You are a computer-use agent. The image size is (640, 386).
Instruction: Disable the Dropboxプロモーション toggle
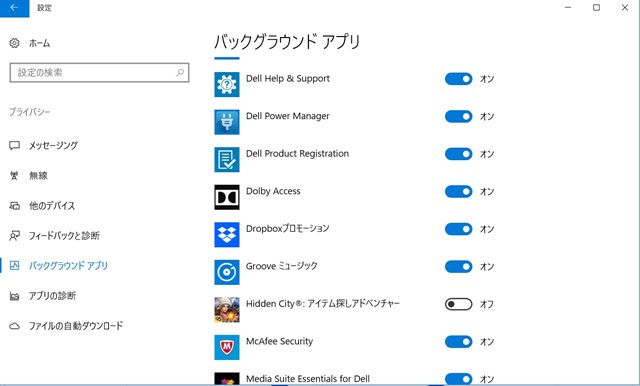pos(458,229)
